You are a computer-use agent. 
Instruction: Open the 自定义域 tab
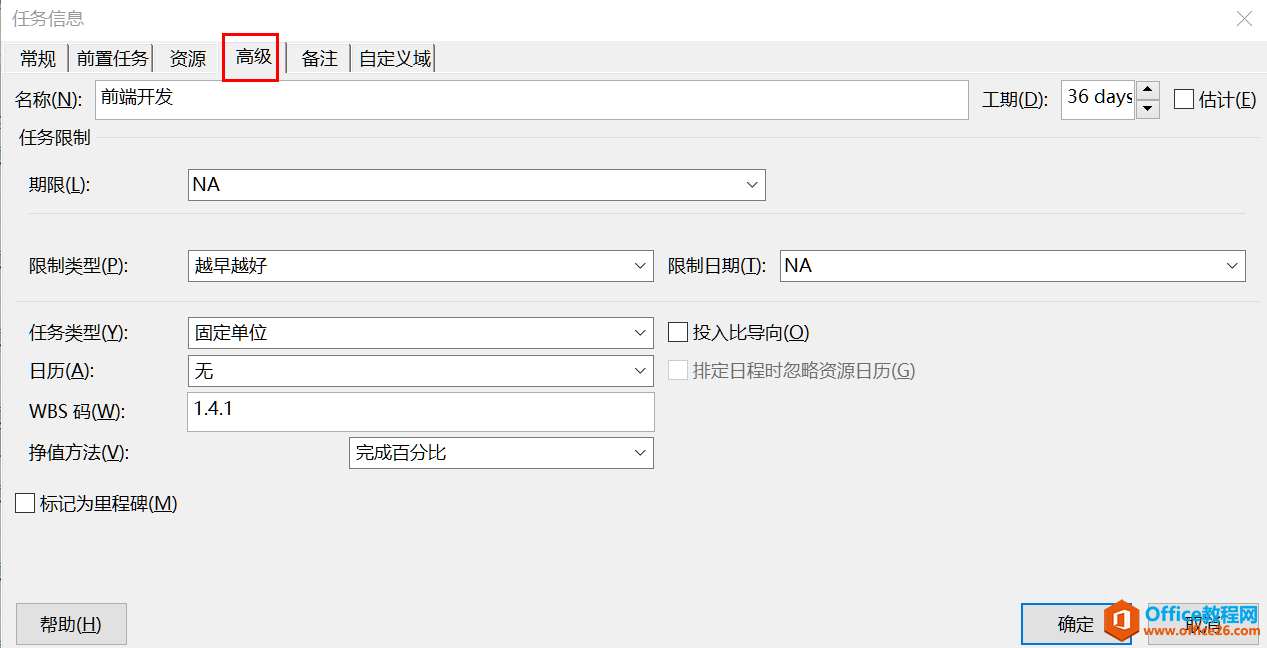tap(395, 59)
